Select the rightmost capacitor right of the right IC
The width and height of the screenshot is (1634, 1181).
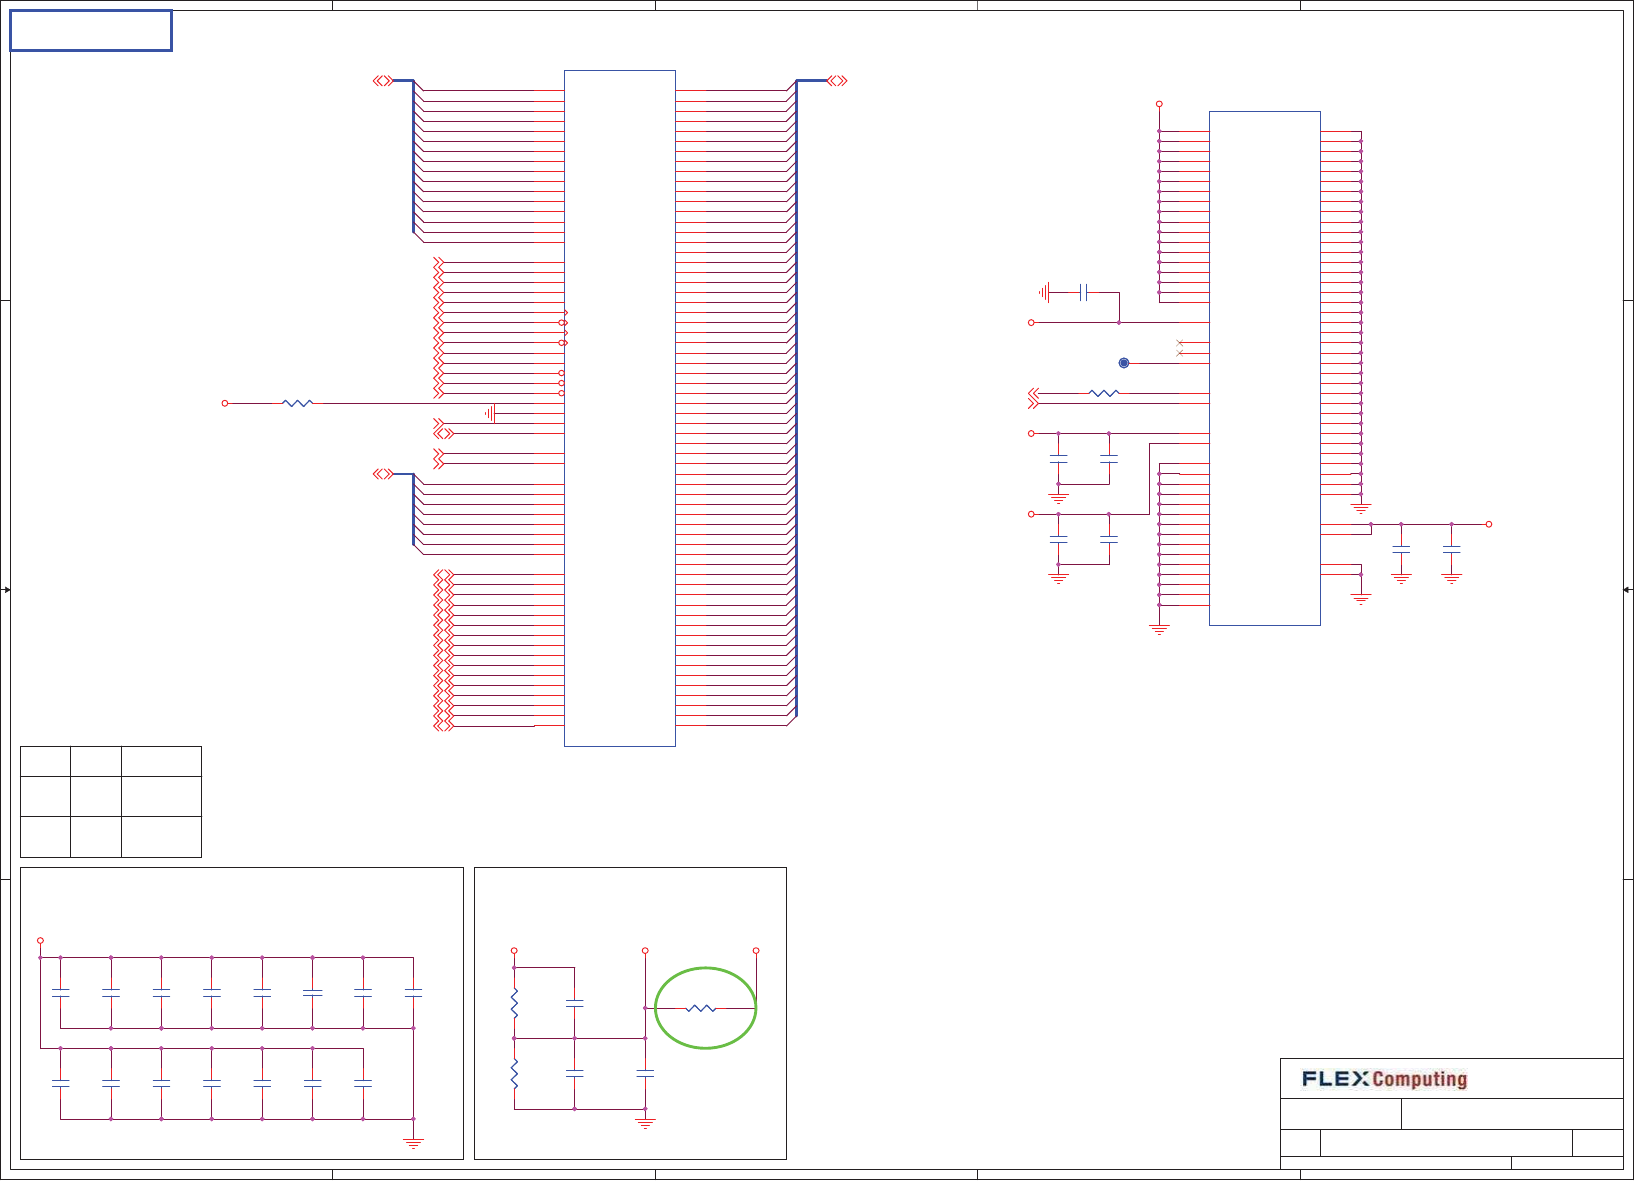point(1452,549)
